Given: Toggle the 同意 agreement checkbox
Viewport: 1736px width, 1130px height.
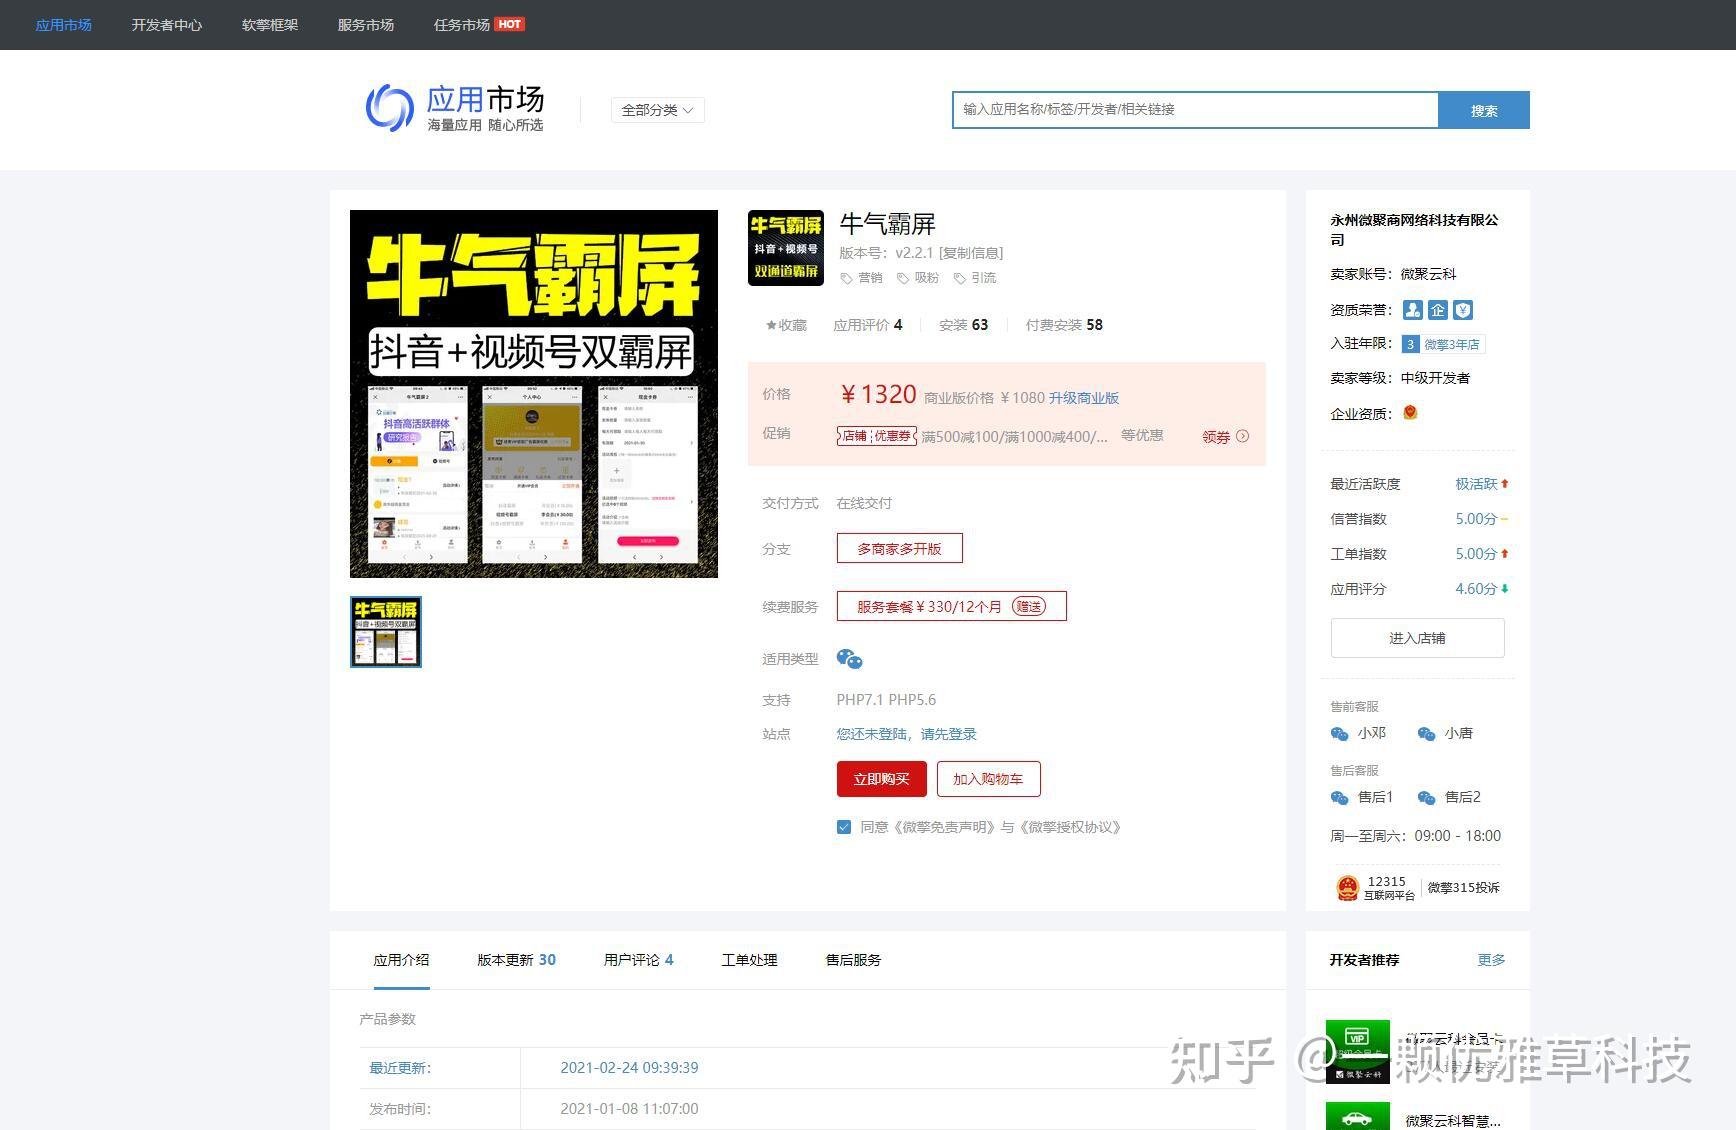Looking at the screenshot, I should click(x=844, y=827).
